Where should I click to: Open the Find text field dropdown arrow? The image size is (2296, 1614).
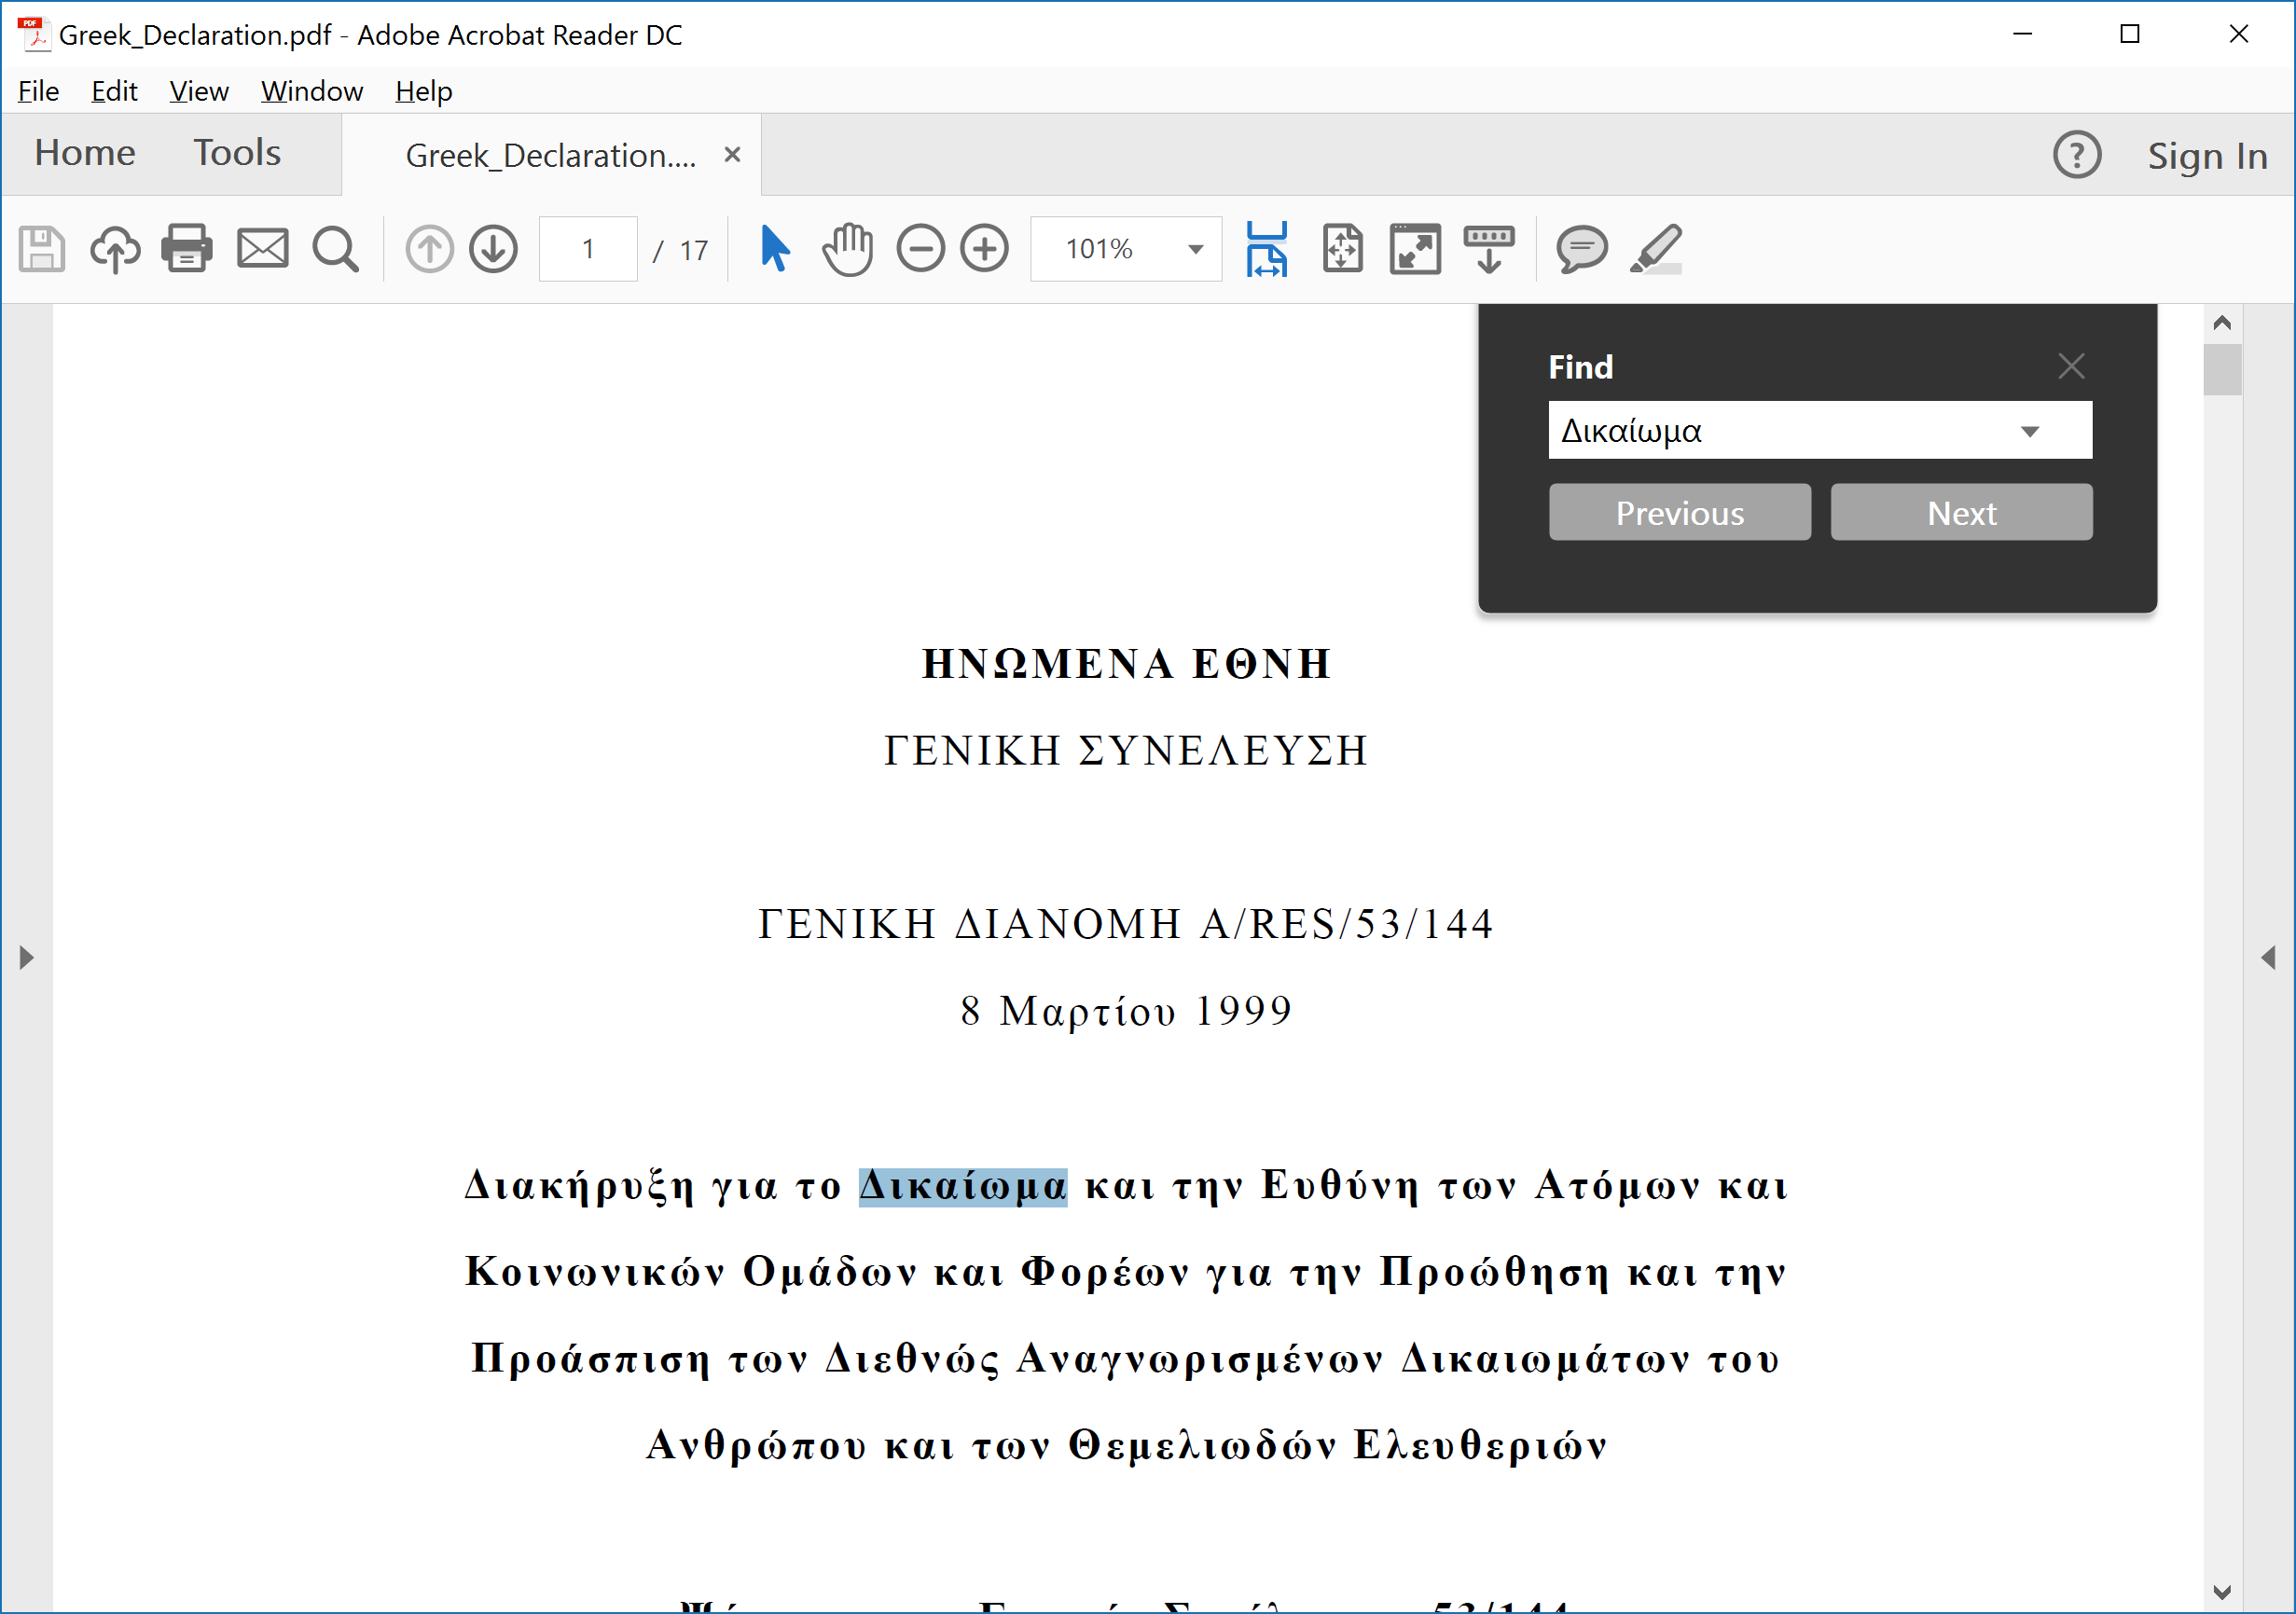pyautogui.click(x=2029, y=432)
